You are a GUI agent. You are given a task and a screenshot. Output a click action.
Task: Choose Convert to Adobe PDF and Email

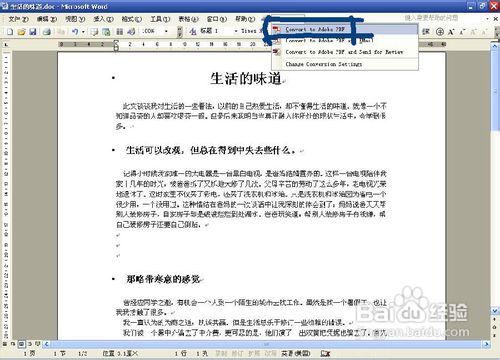point(345,40)
